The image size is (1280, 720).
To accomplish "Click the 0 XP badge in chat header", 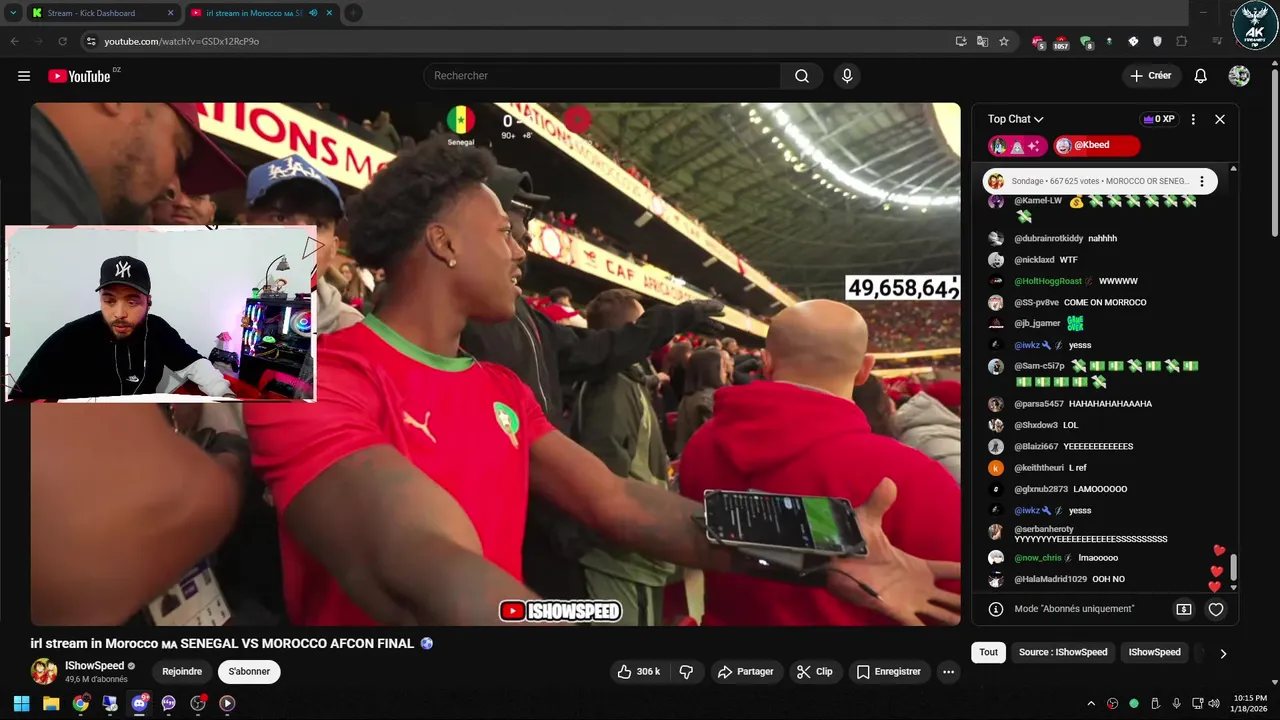I will [1159, 119].
